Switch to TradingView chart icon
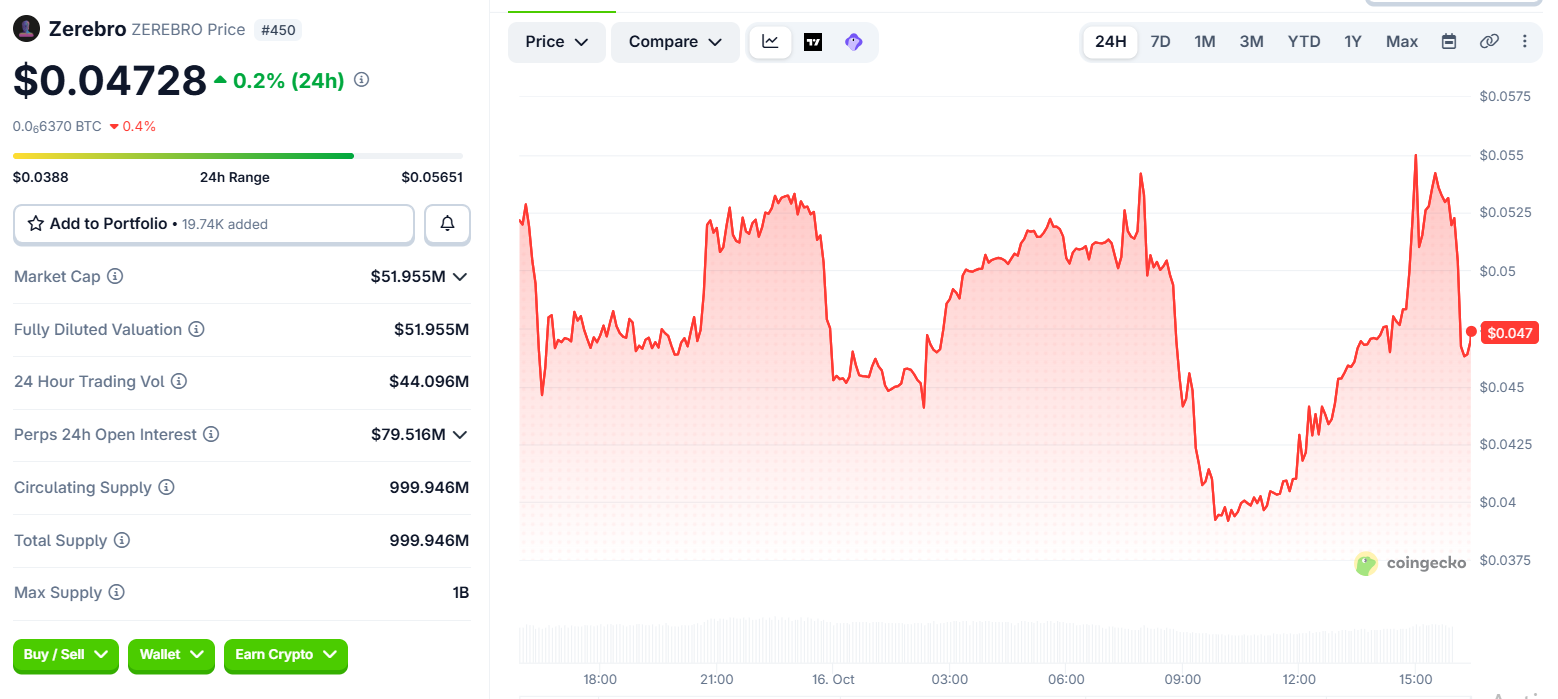The image size is (1558, 699). [x=813, y=42]
